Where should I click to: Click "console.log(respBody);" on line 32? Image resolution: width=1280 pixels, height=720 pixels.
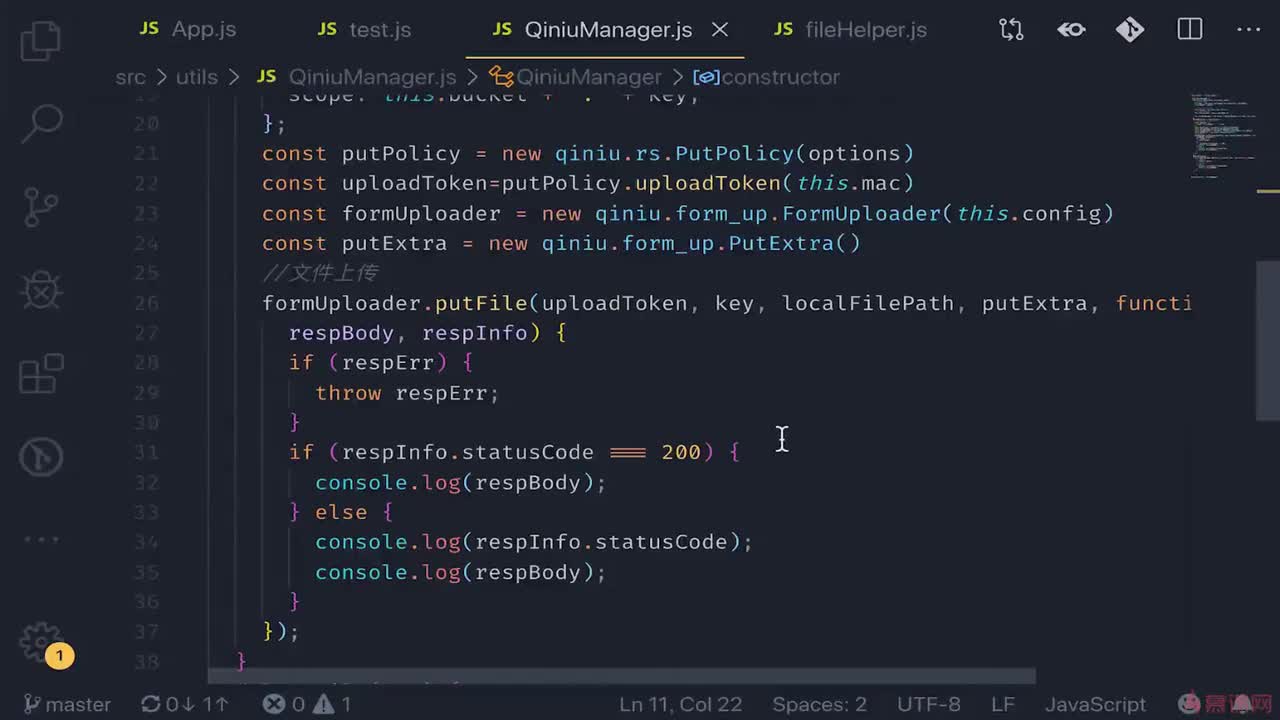(x=461, y=482)
